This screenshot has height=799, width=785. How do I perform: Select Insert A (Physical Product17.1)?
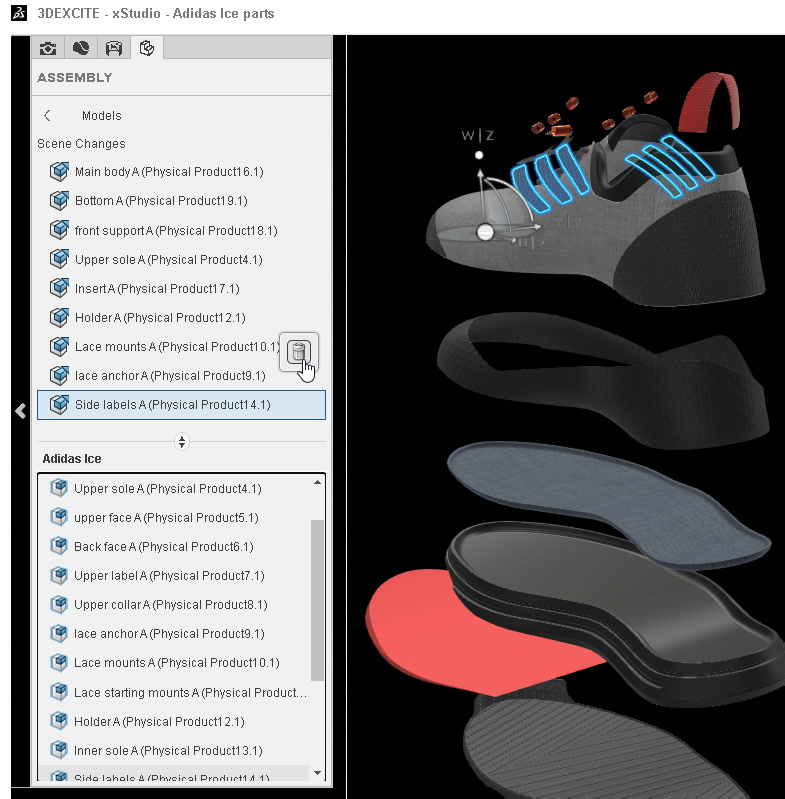click(181, 289)
